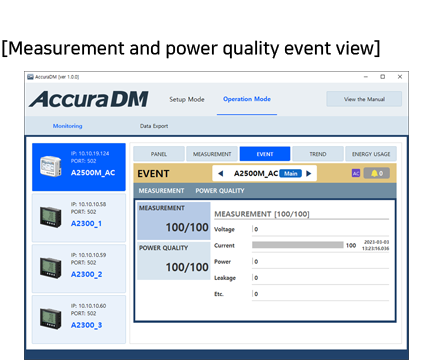Click the Current event count bar
Image resolution: width=433 pixels, height=361 pixels.
point(298,245)
